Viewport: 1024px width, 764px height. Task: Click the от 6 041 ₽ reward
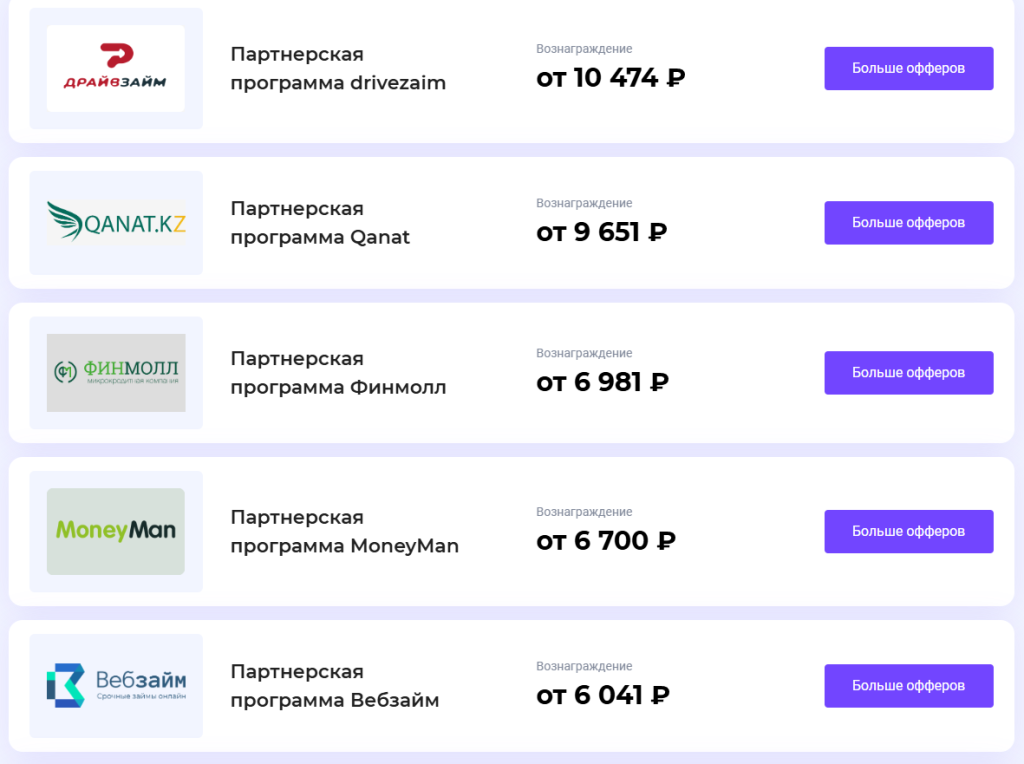602,696
